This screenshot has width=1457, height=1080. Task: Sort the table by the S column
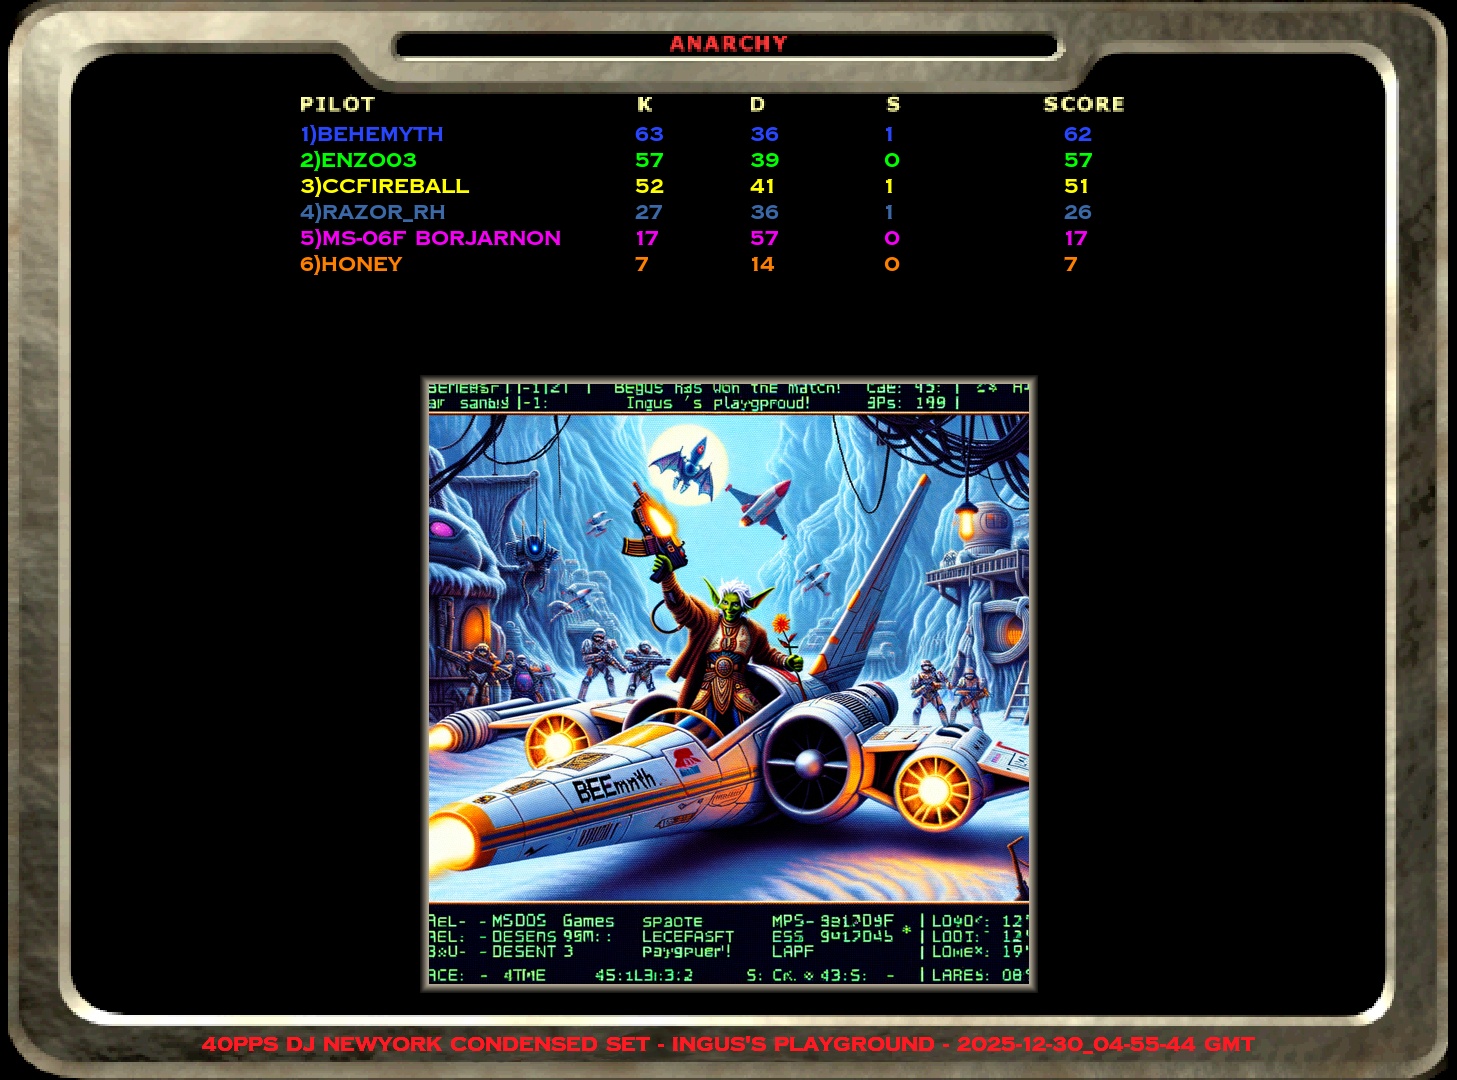892,104
